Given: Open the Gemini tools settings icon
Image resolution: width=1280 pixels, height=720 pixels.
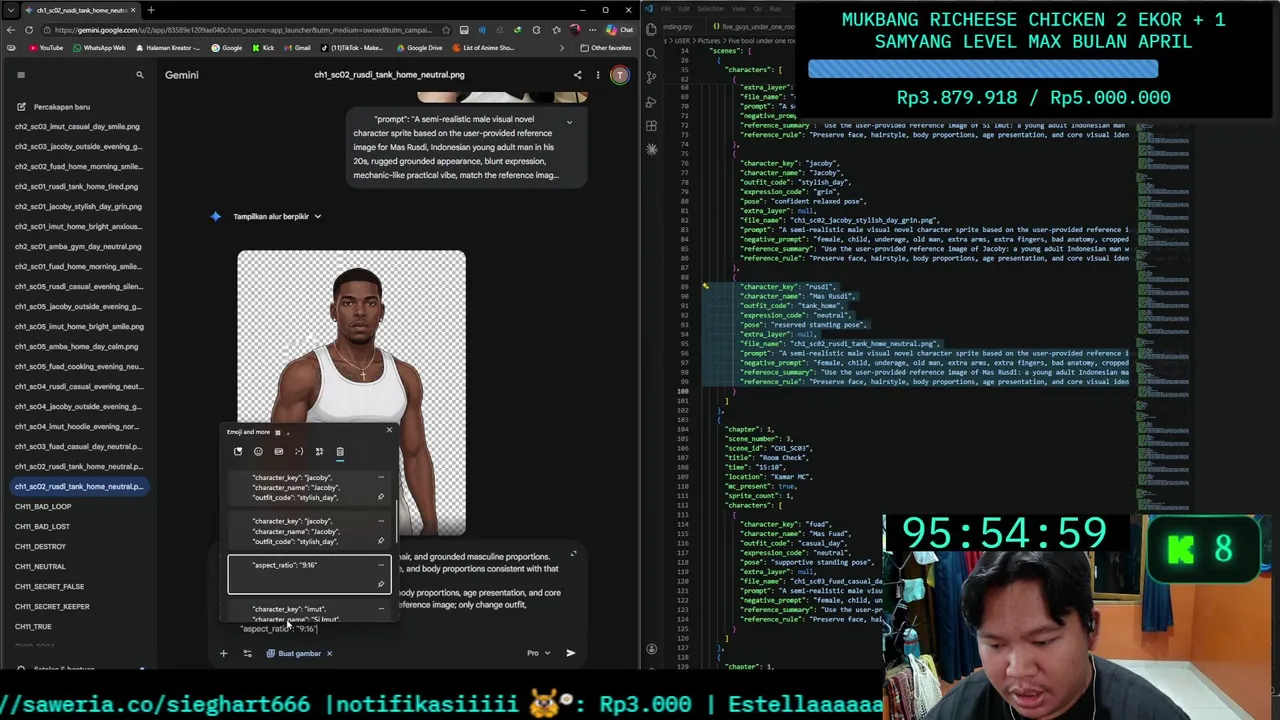Looking at the screenshot, I should [248, 653].
